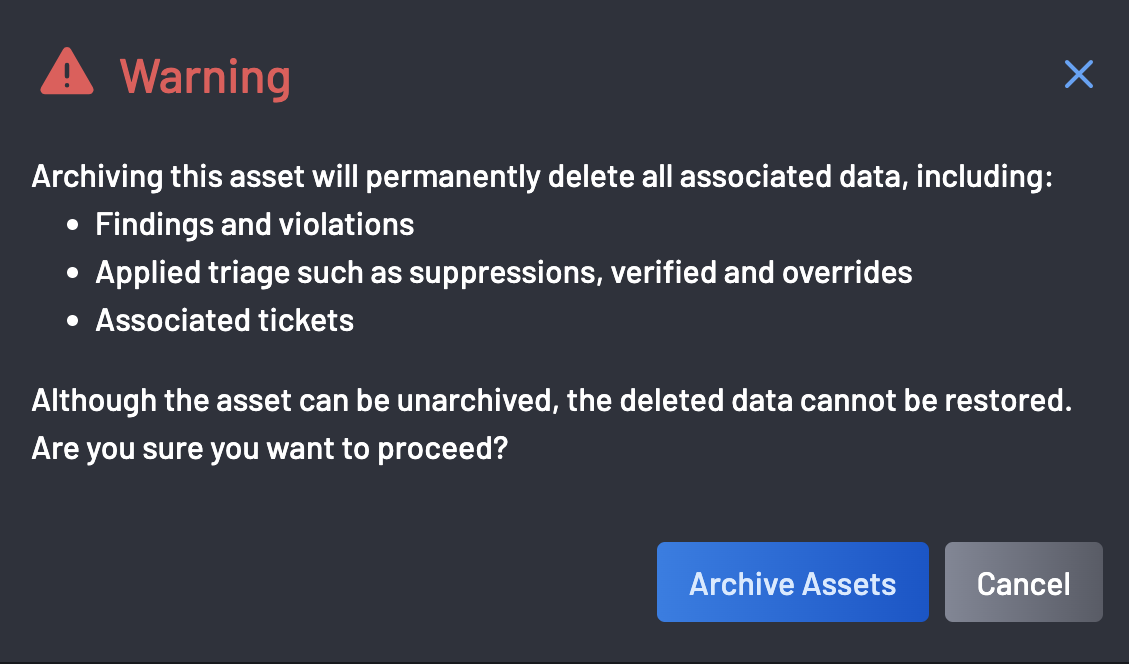Click the 'Although the asset can be unarchived' sentence
This screenshot has height=664, width=1129.
click(x=552, y=400)
